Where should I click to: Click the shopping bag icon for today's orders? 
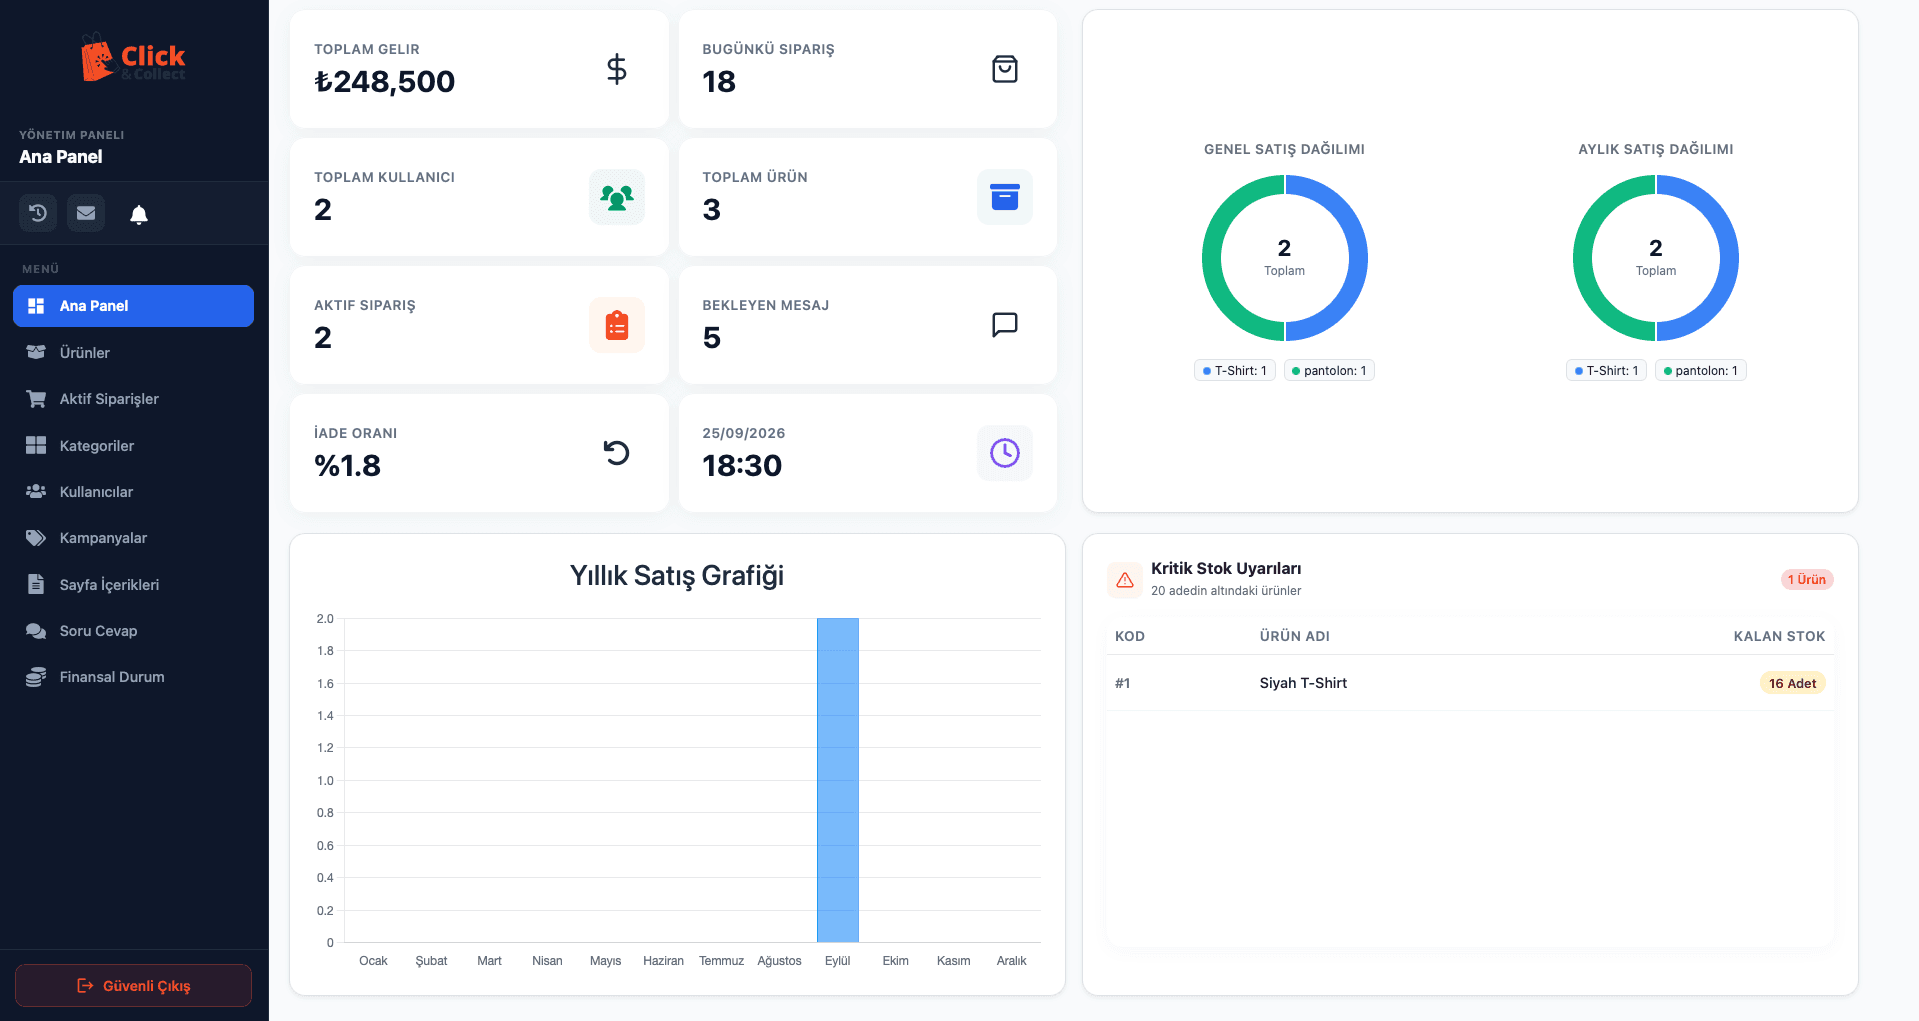tap(1005, 69)
